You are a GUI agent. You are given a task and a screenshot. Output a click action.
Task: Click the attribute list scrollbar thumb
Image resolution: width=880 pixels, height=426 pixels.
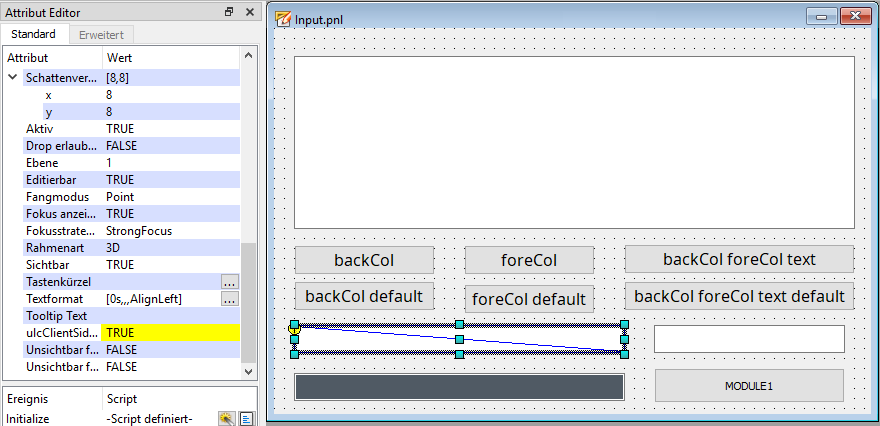point(248,302)
